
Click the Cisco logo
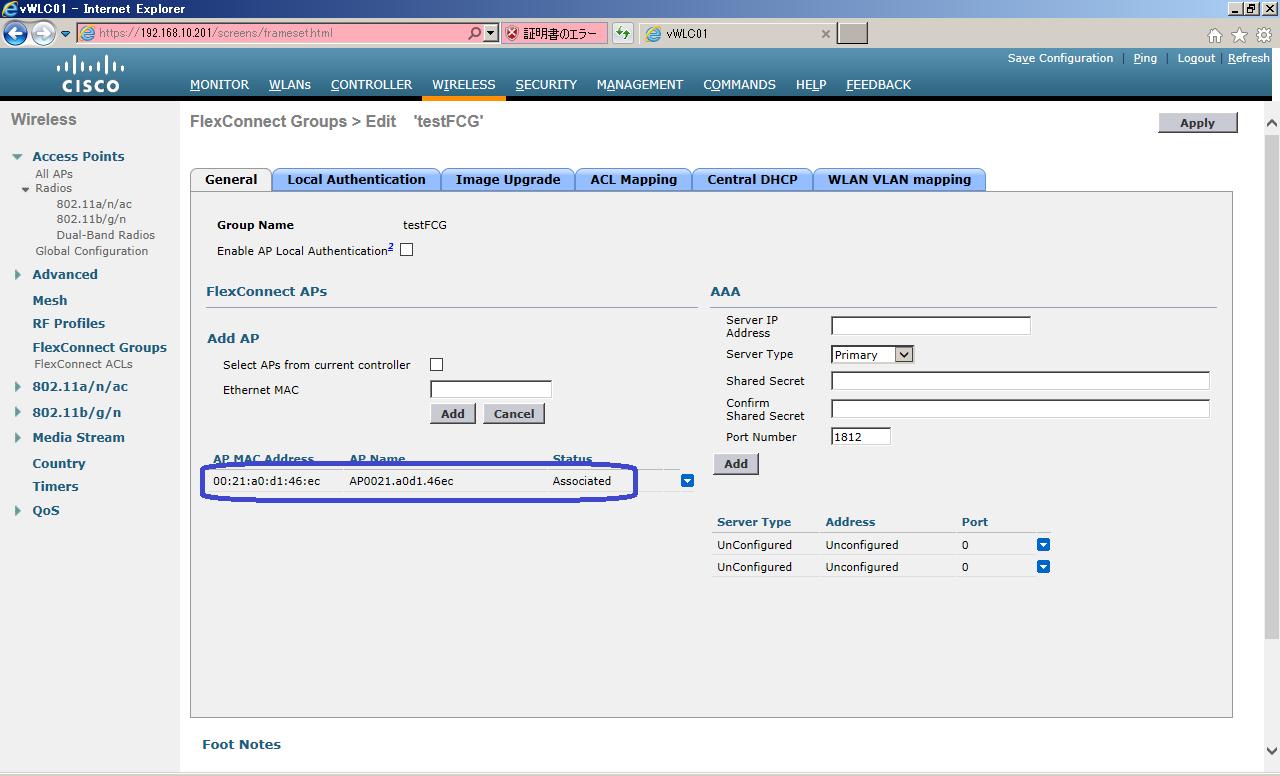(x=90, y=74)
